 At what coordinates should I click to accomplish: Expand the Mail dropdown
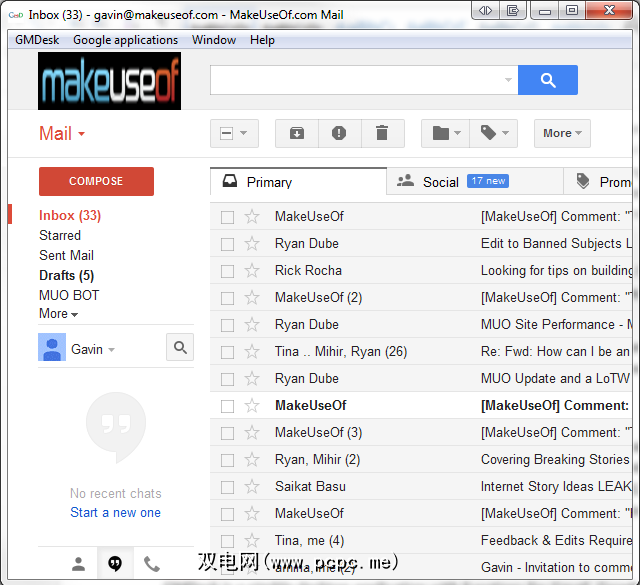point(62,133)
